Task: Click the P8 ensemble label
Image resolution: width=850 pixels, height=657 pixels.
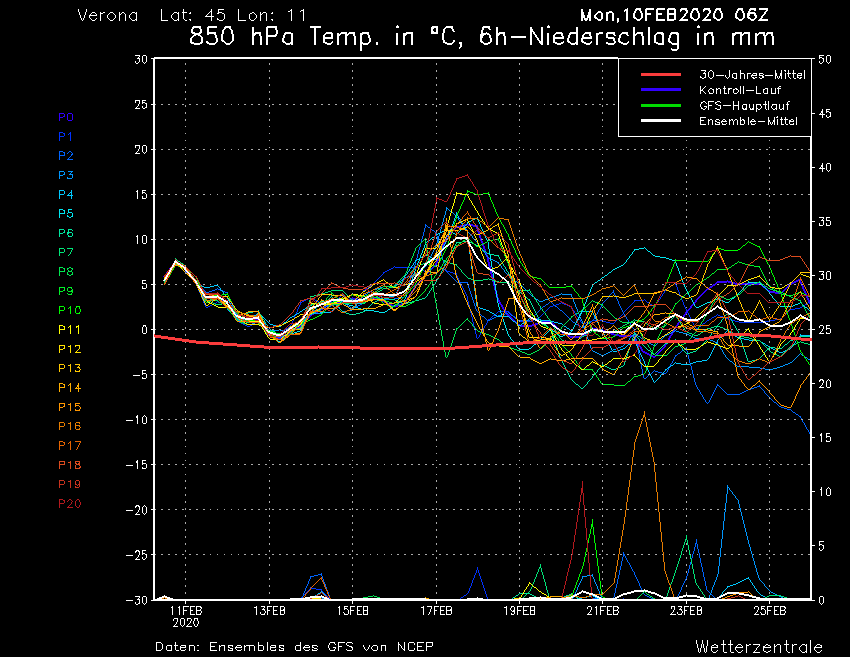Action: coord(66,272)
